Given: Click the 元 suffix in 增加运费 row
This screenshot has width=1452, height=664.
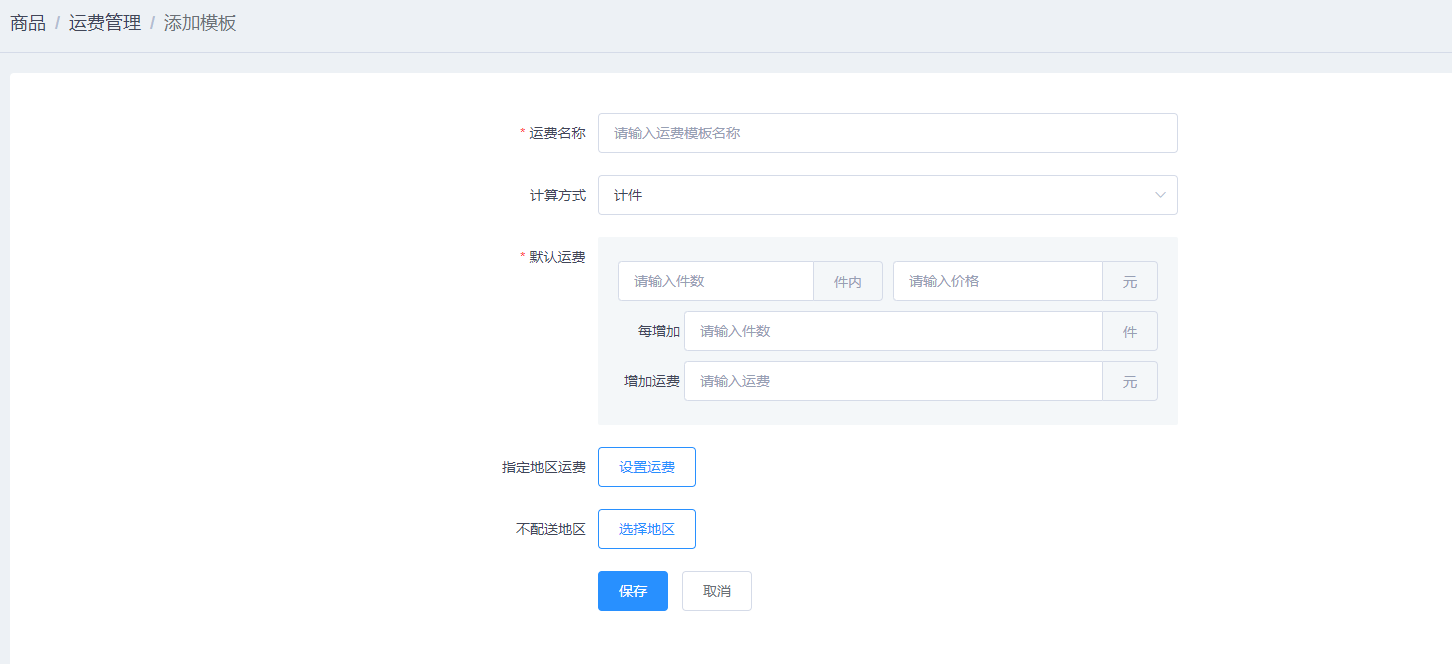Looking at the screenshot, I should pos(1130,382).
